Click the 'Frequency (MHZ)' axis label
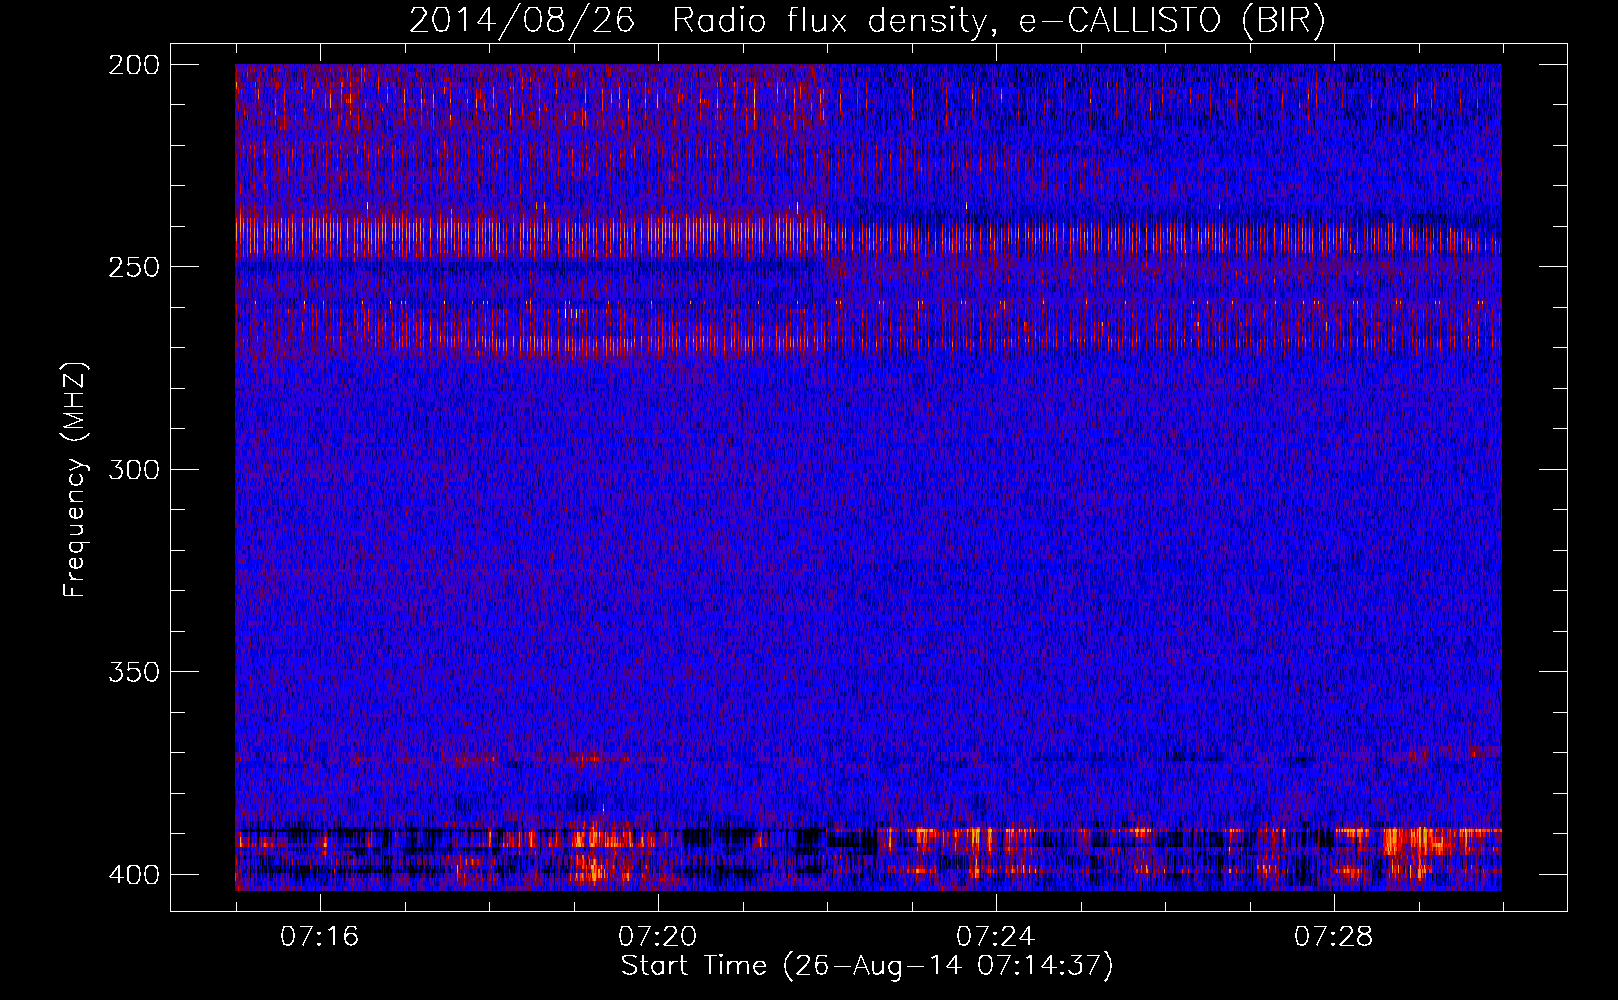 (76, 480)
